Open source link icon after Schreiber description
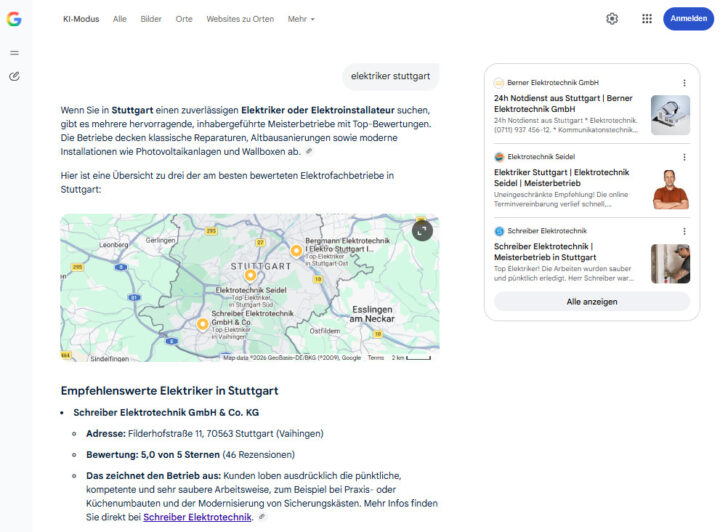The width and height of the screenshot is (720, 532). (x=262, y=517)
